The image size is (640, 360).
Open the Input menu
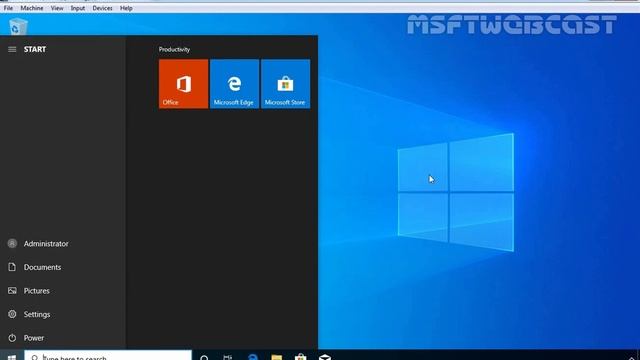tap(78, 8)
